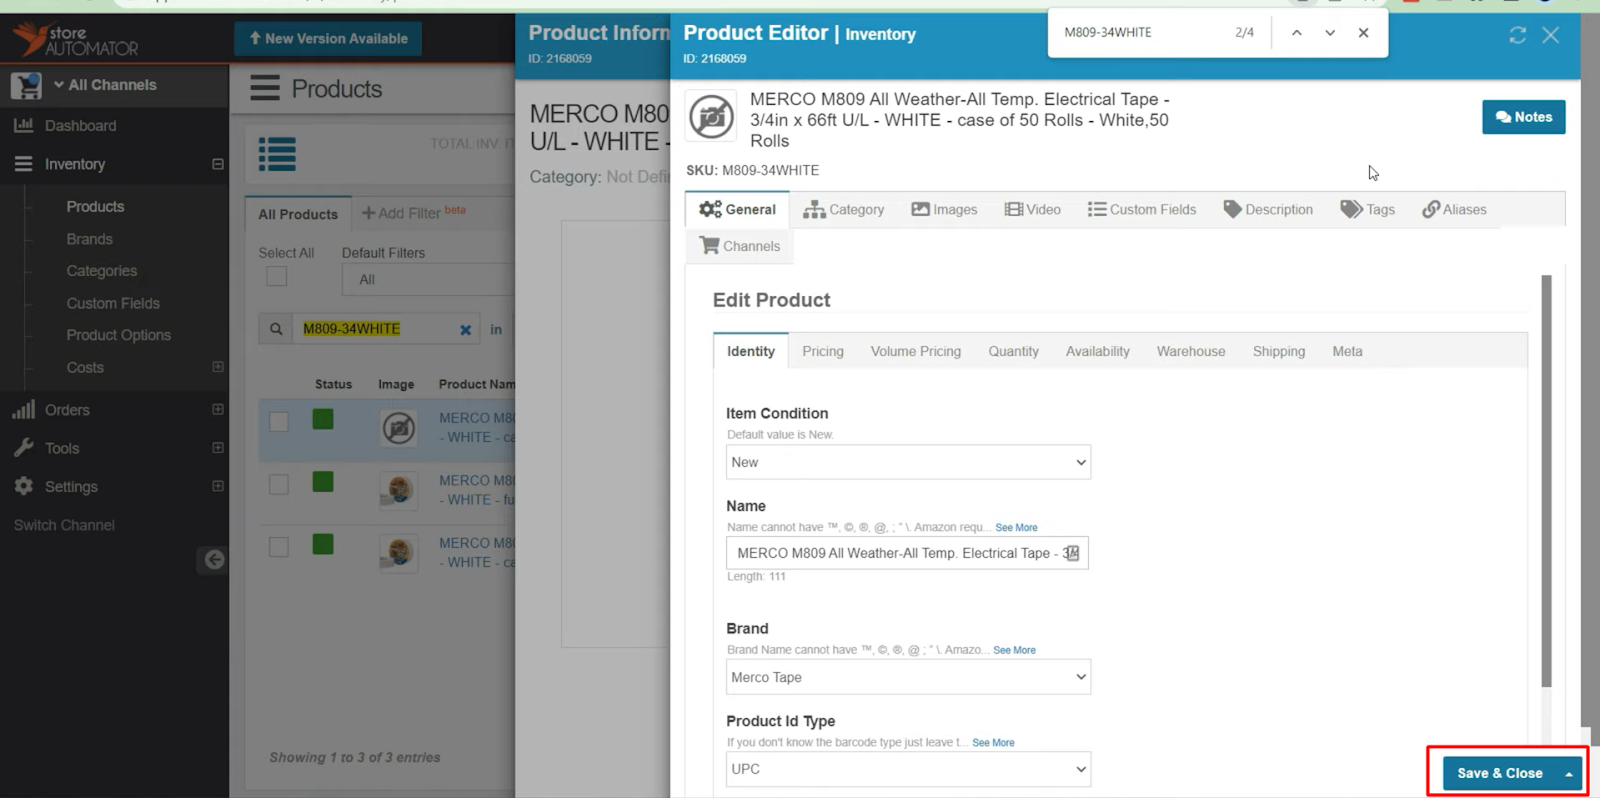Open the Video tab
Viewport: 1600px width, 798px height.
pyautogui.click(x=1032, y=209)
